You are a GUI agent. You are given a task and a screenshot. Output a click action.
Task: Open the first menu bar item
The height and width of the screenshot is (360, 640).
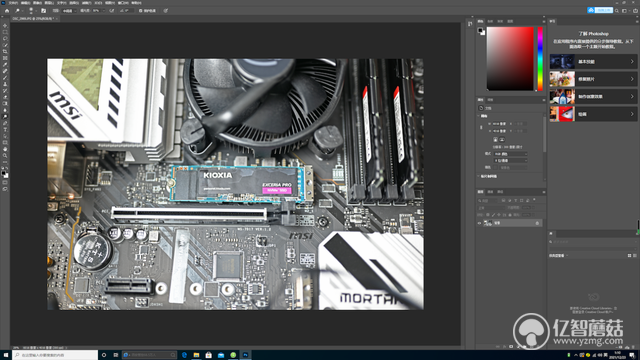pyautogui.click(x=13, y=3)
